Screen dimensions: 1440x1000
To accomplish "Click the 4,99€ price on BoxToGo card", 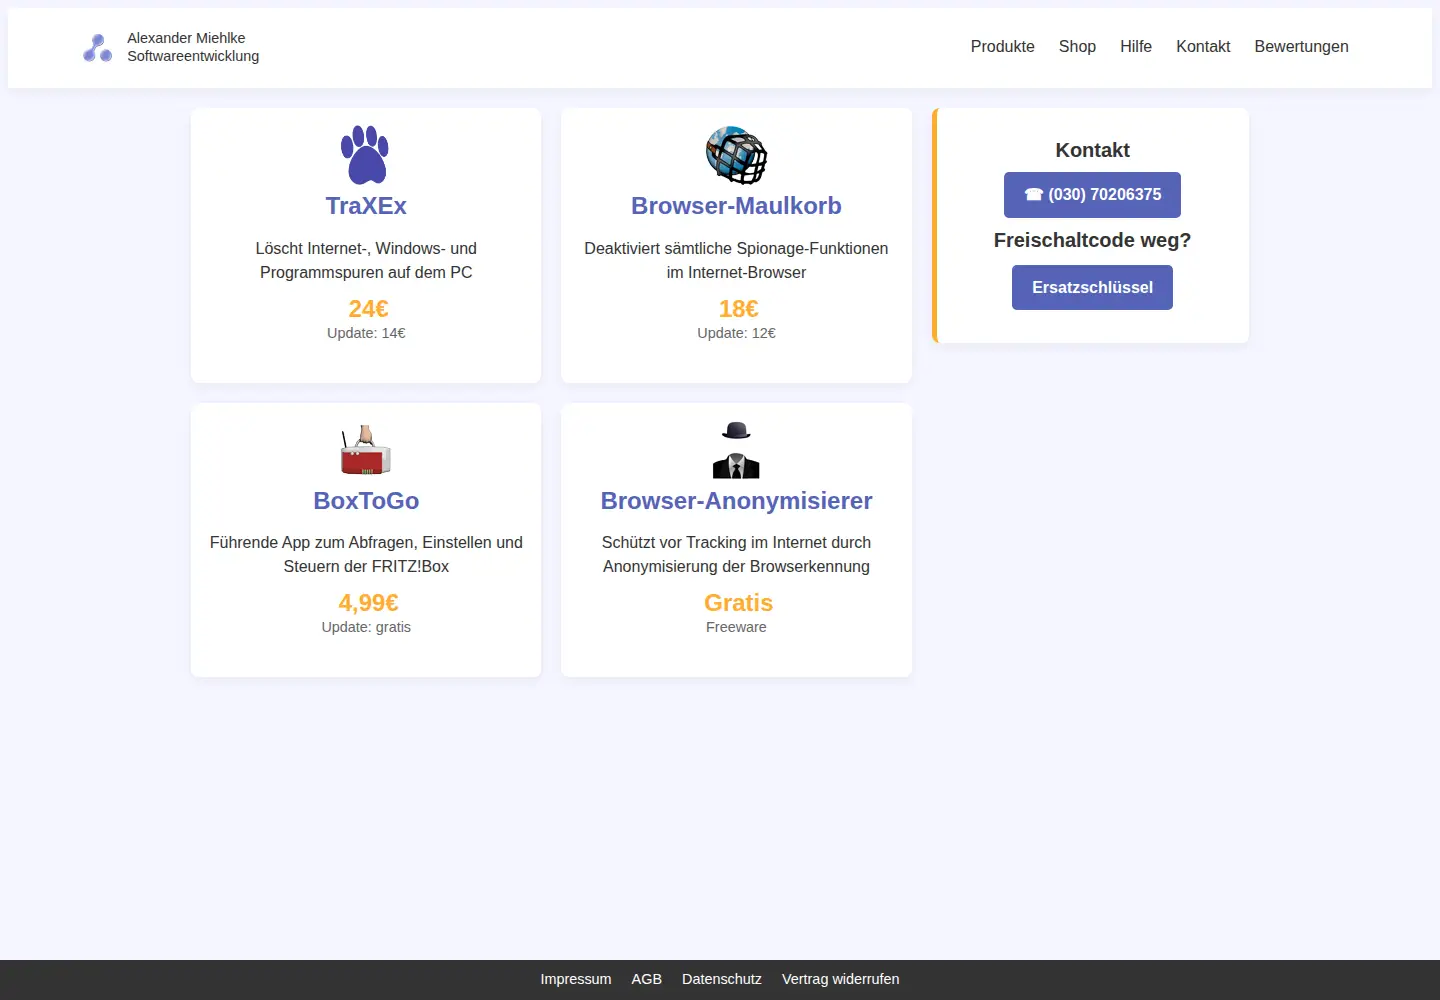I will tap(368, 603).
